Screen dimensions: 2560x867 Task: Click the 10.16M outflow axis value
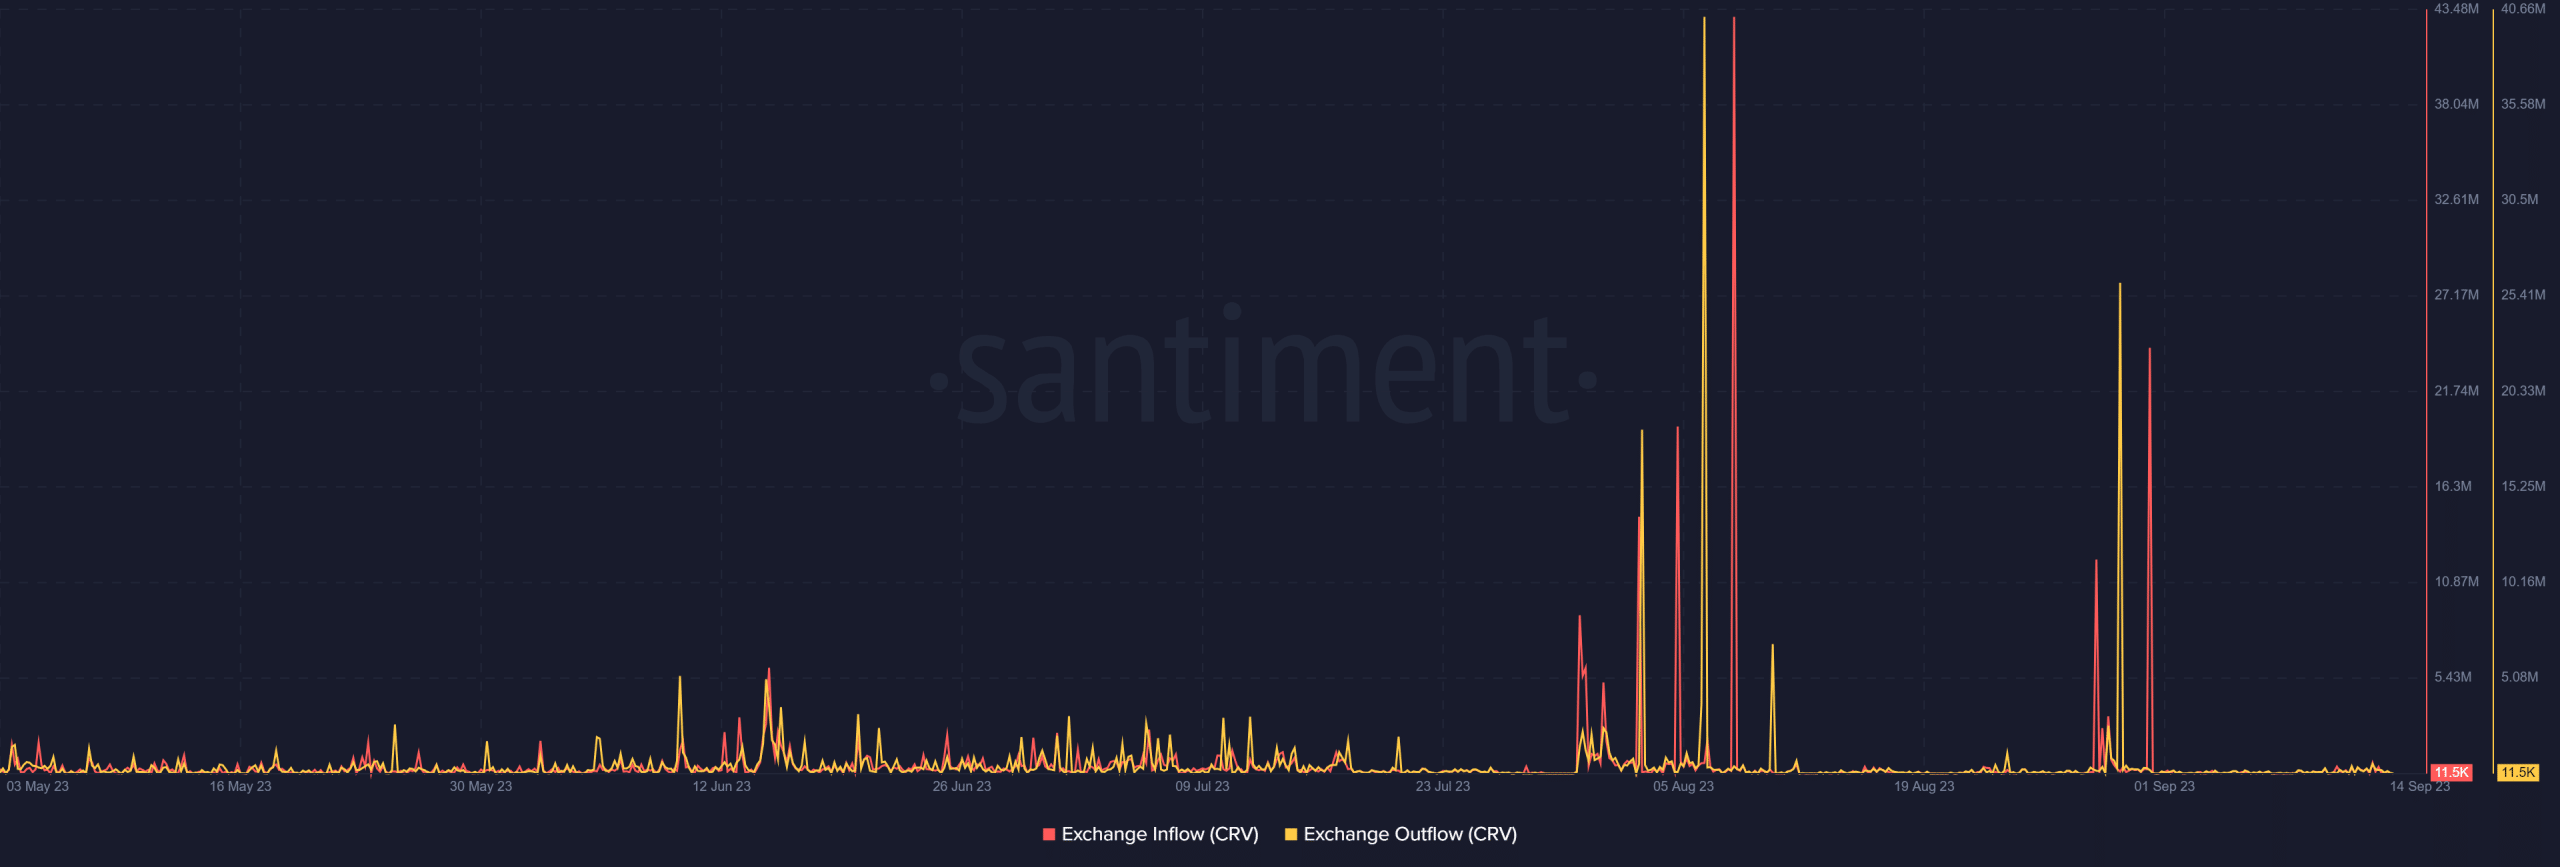pyautogui.click(x=2523, y=582)
